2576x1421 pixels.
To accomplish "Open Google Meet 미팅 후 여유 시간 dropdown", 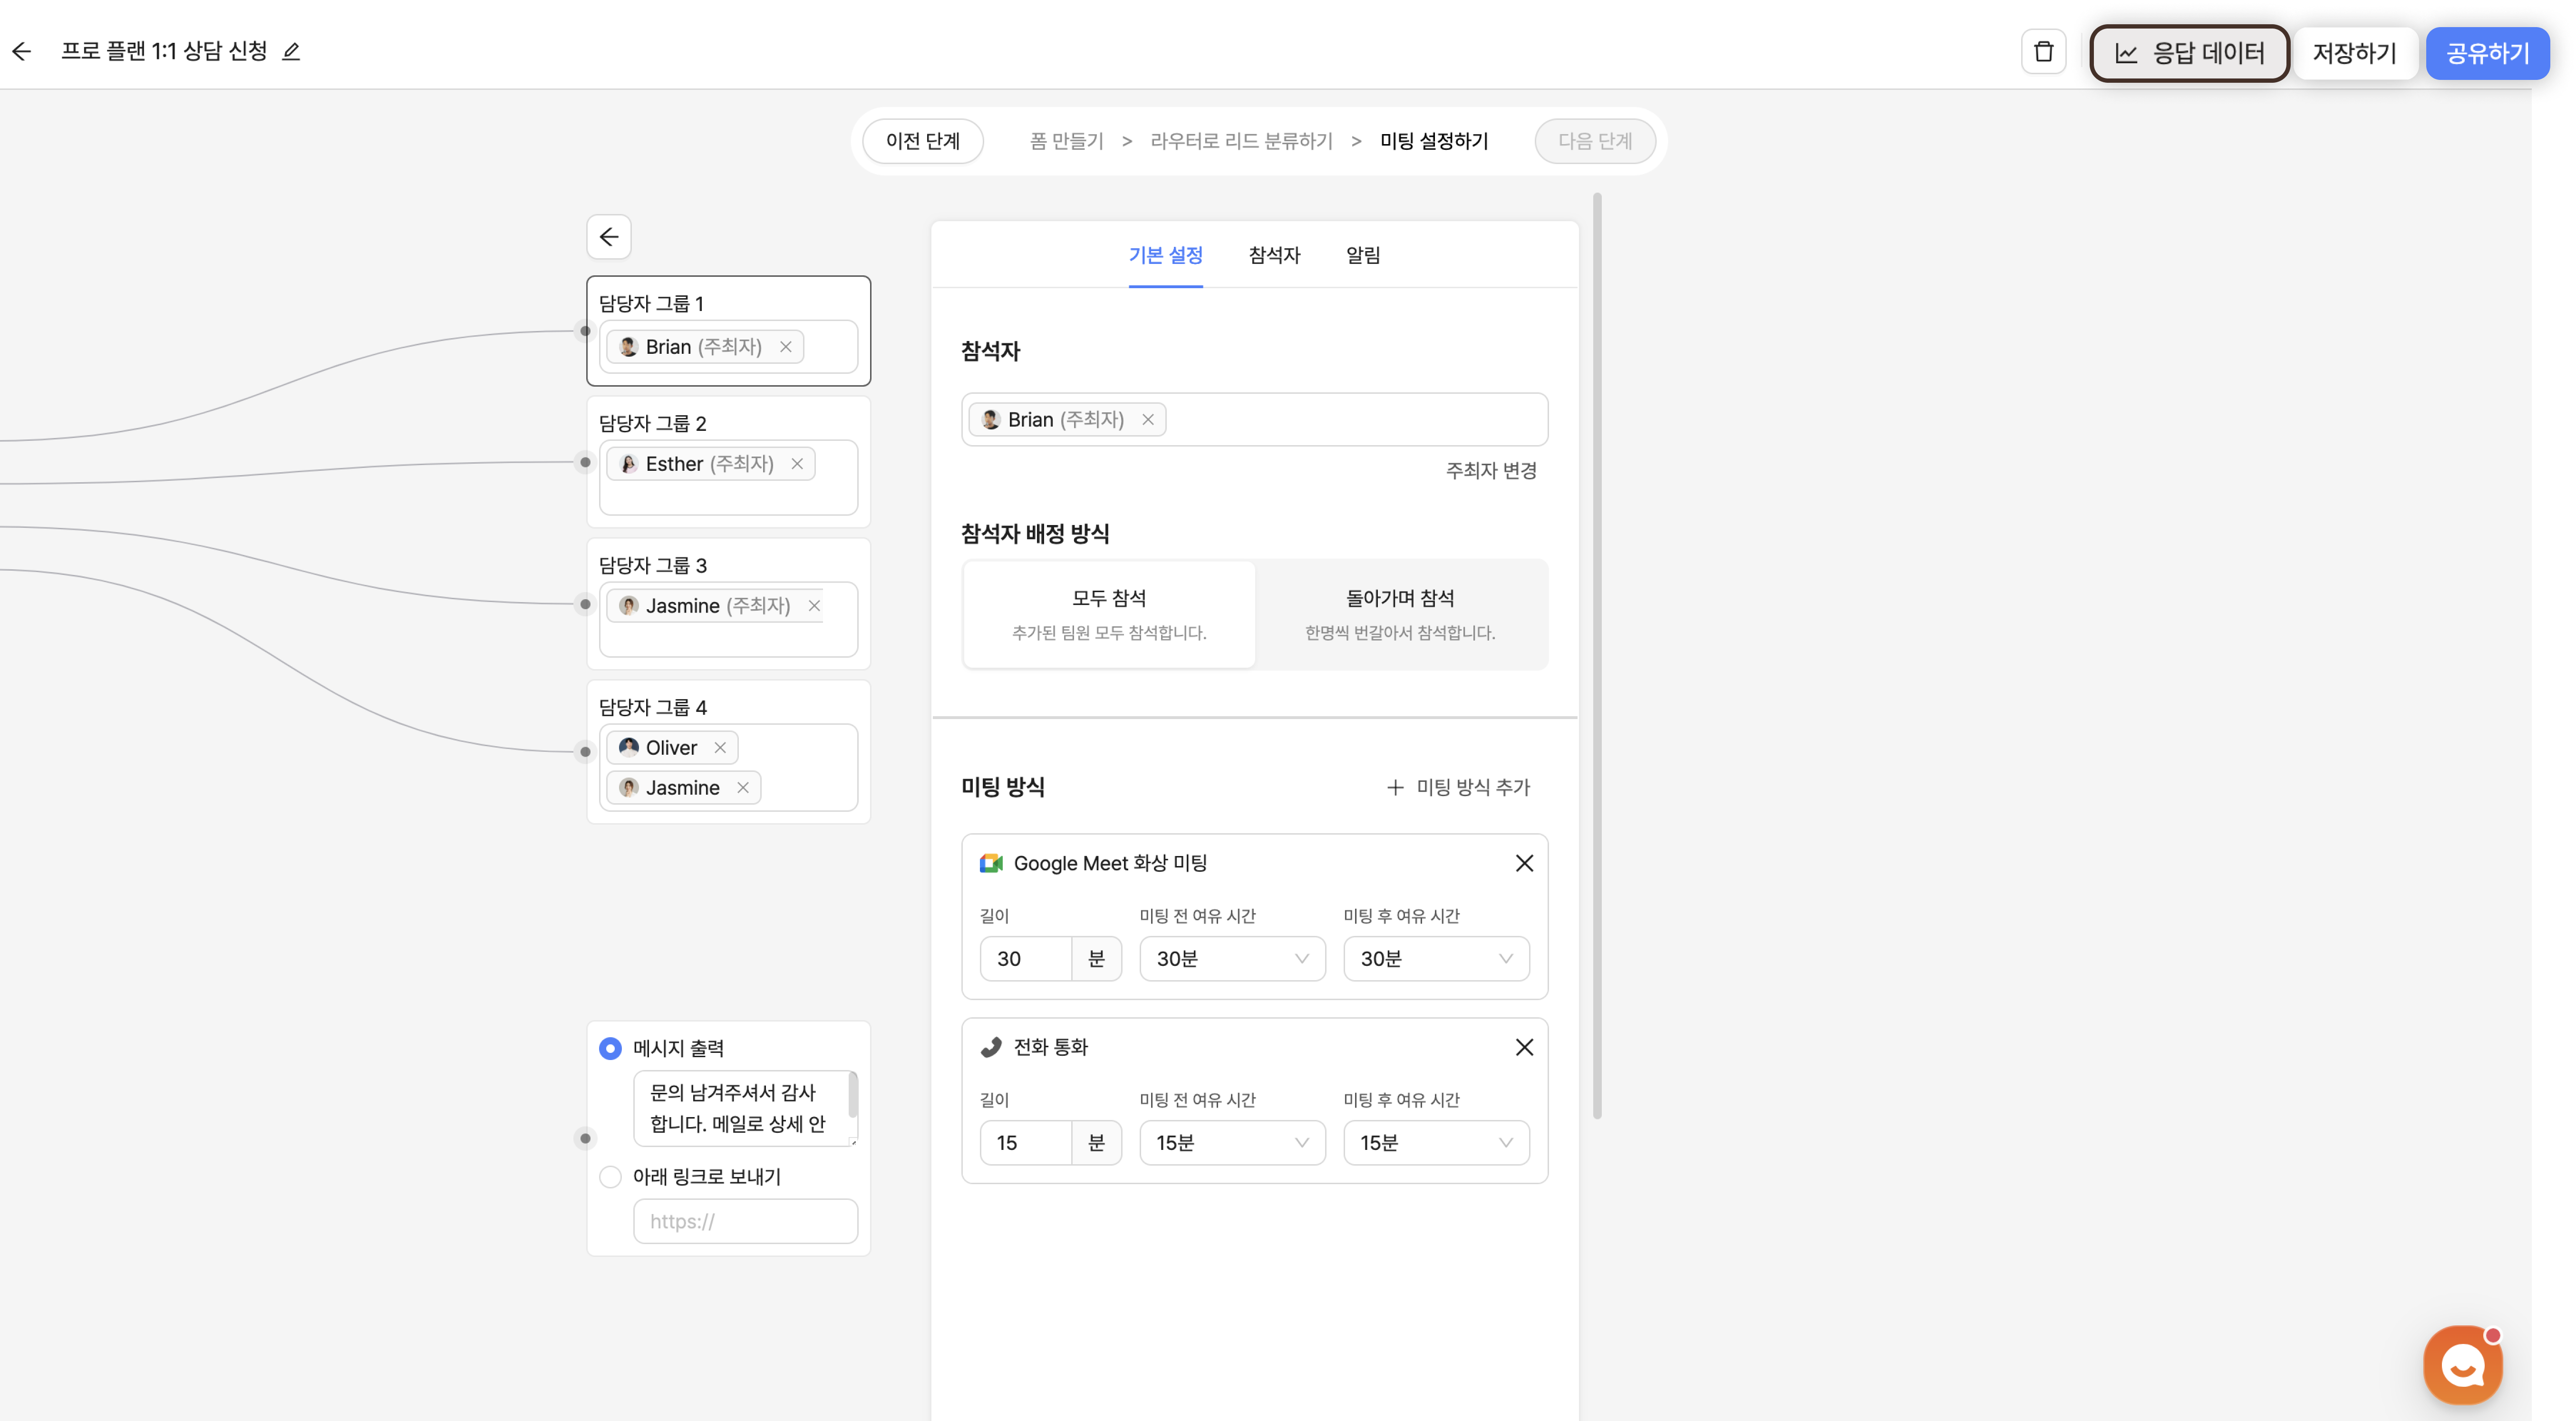I will coord(1435,959).
